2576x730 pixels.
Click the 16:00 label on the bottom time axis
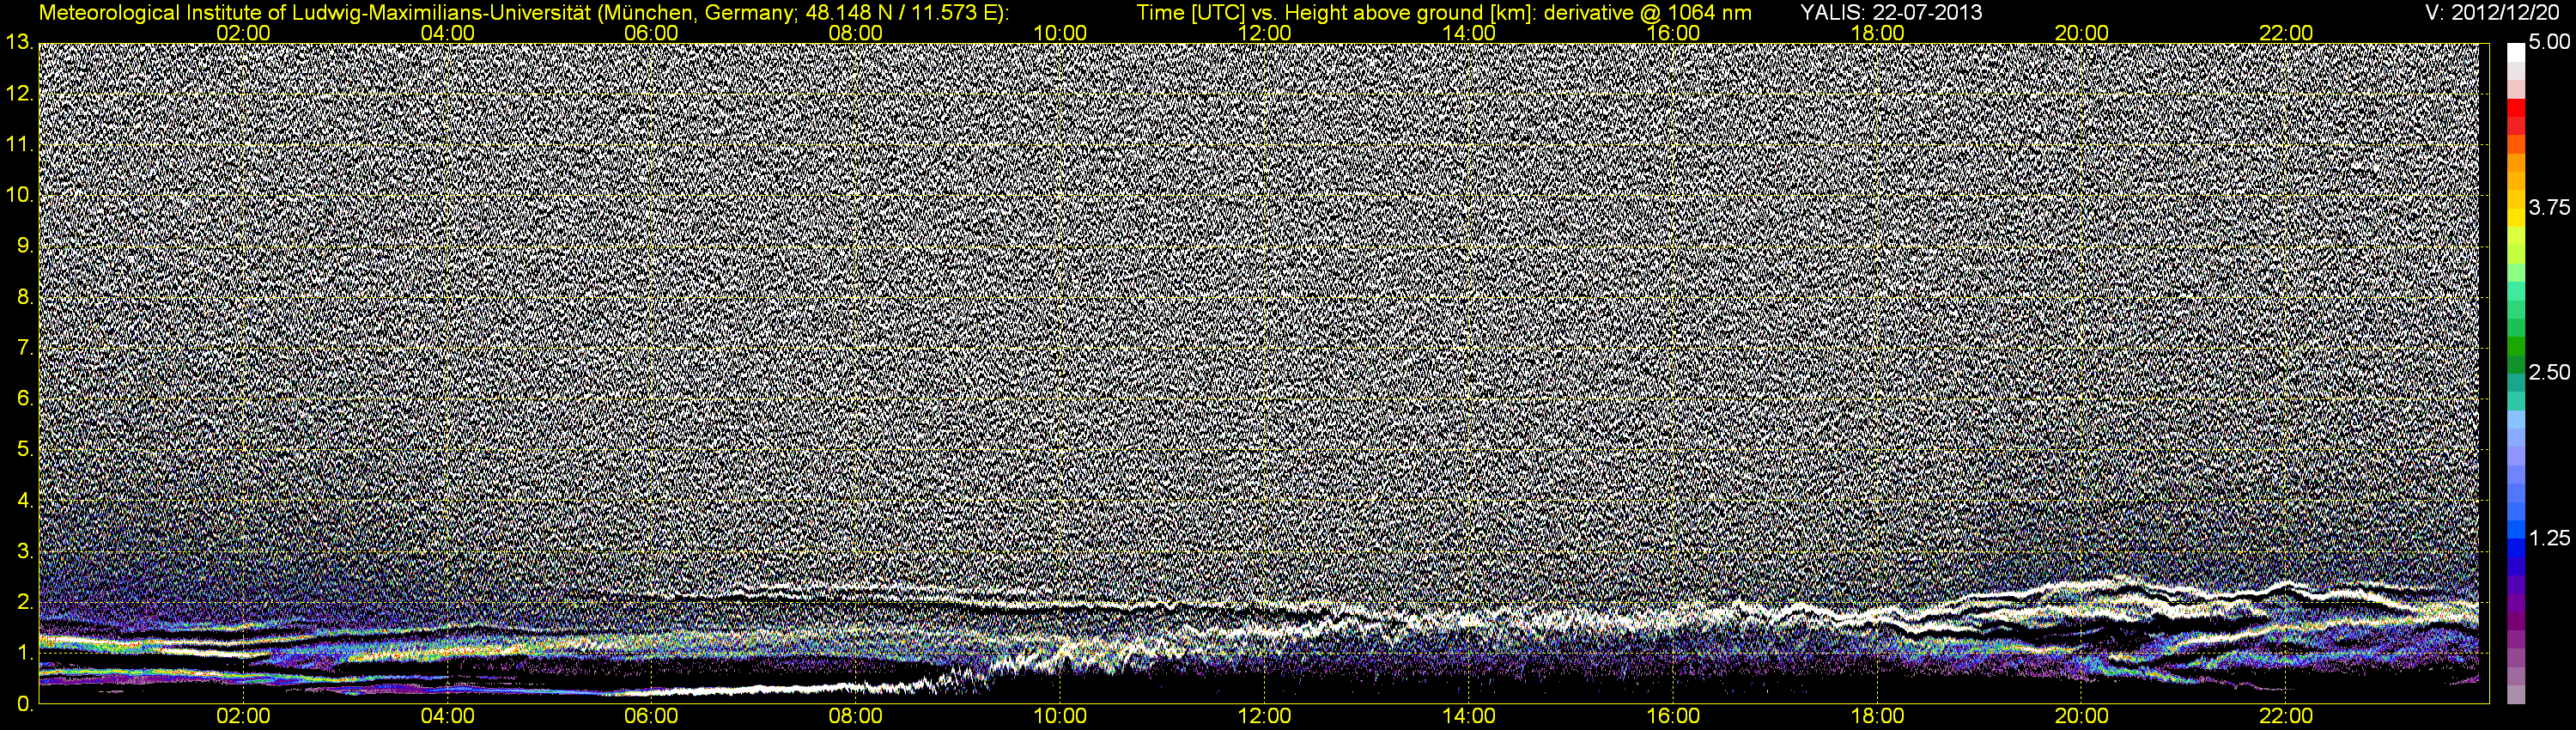point(1673,717)
